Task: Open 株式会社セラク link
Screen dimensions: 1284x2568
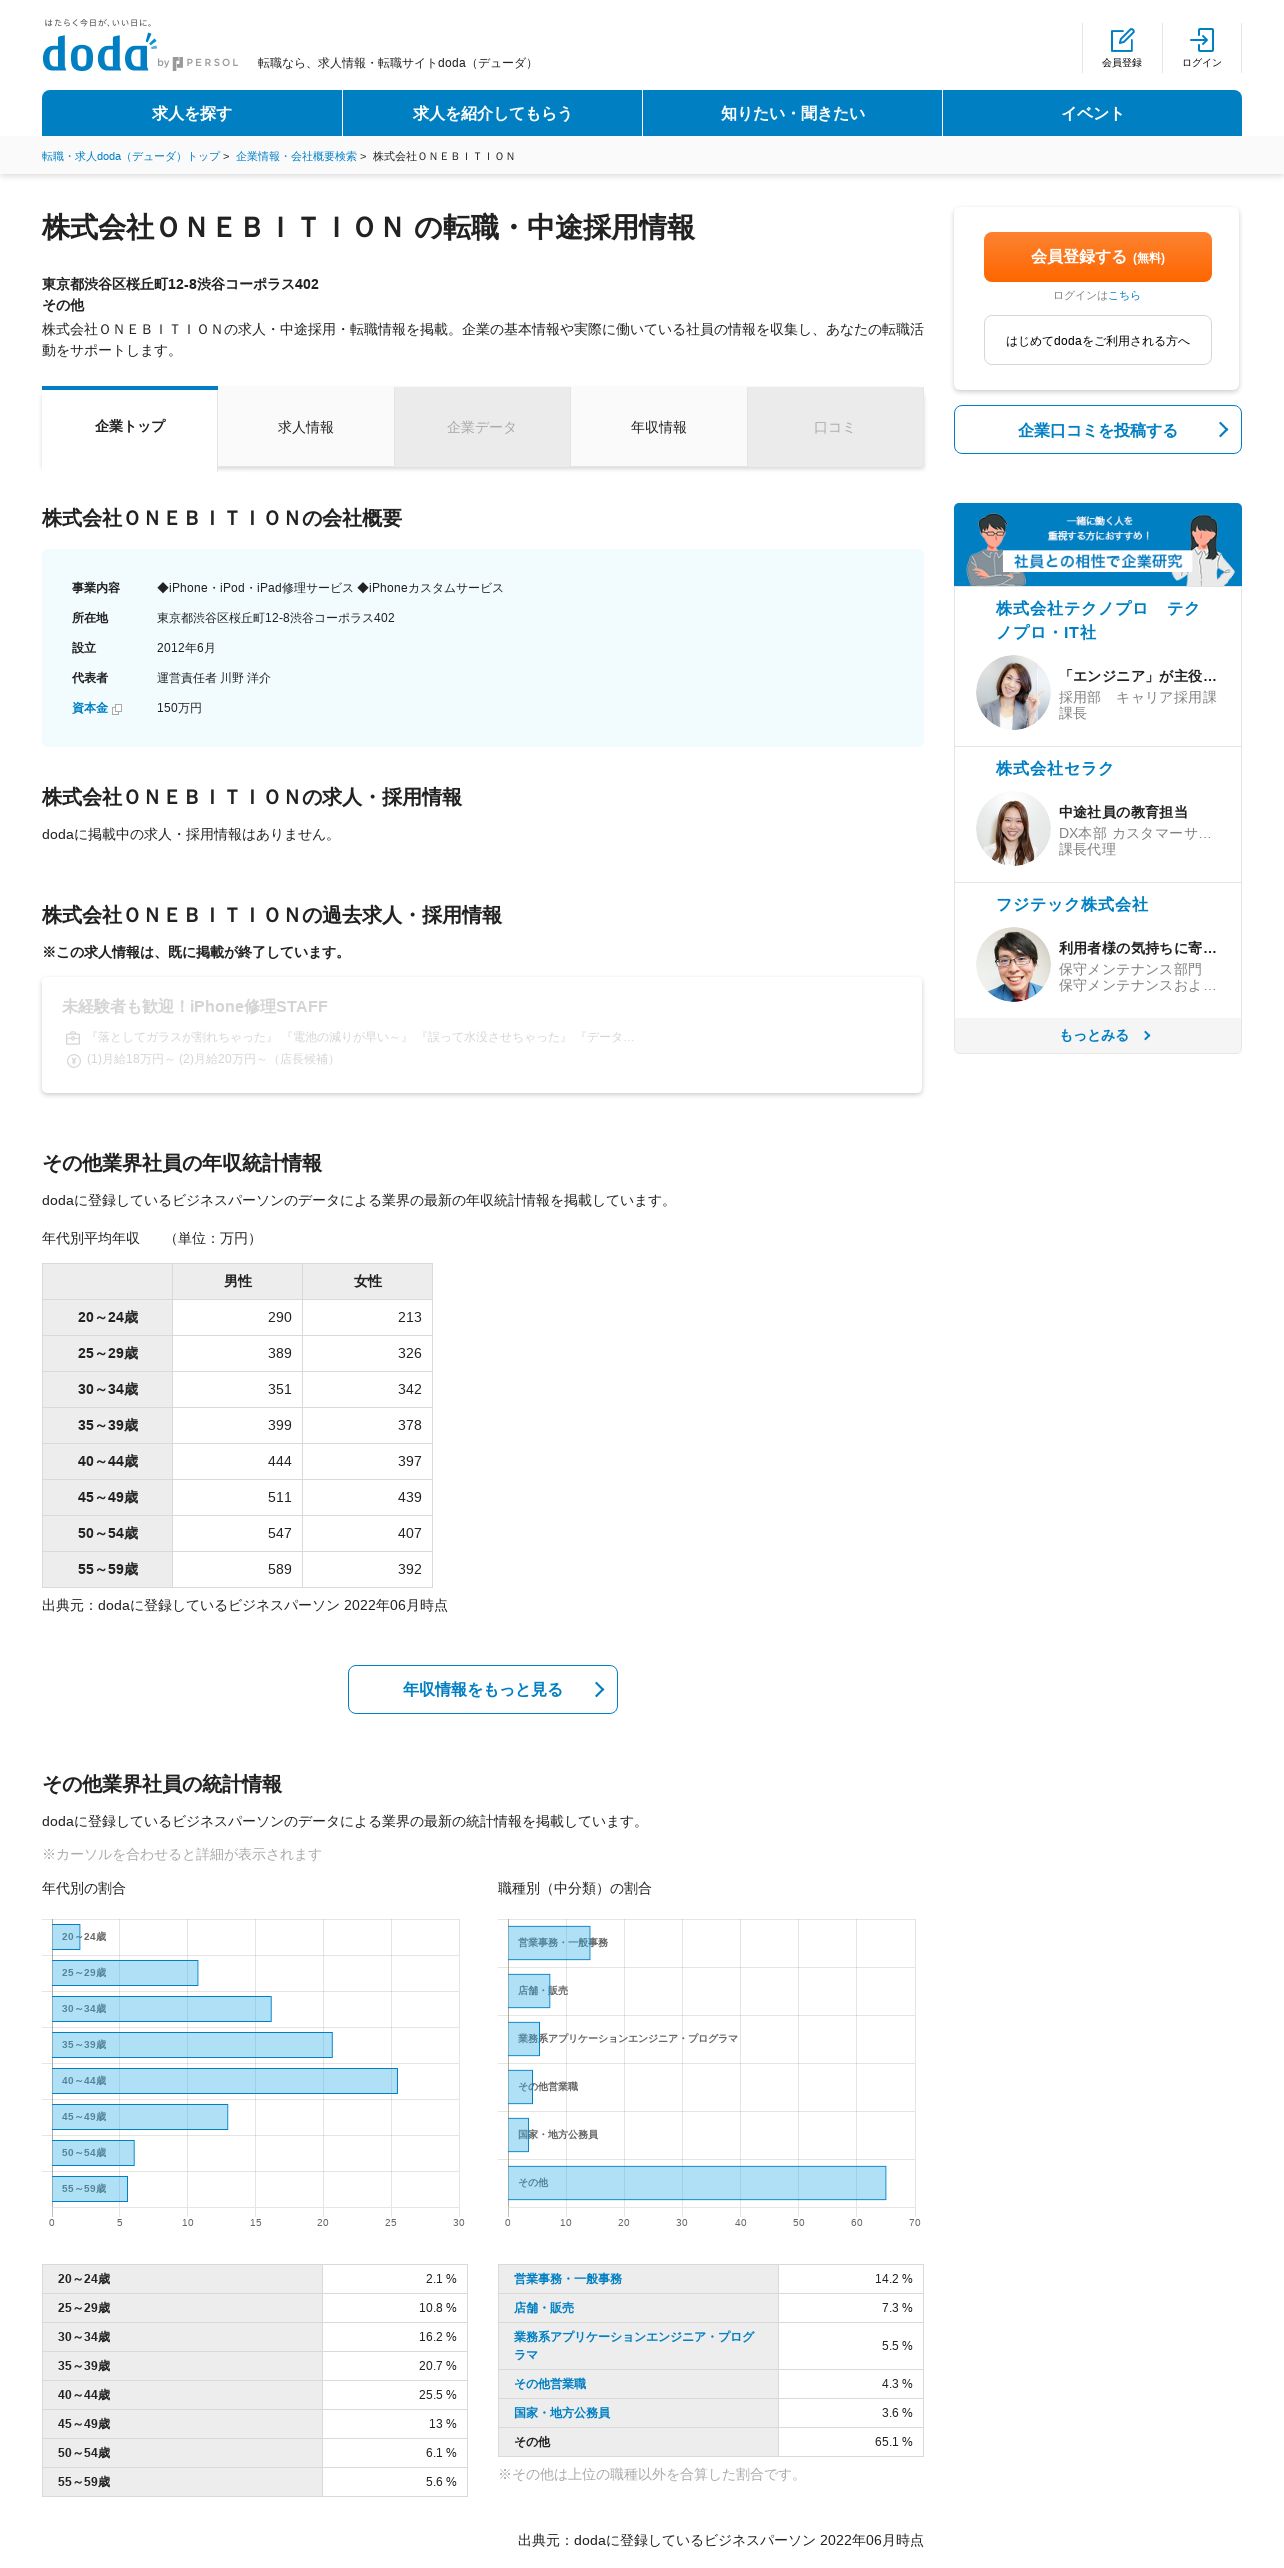Action: 1054,768
